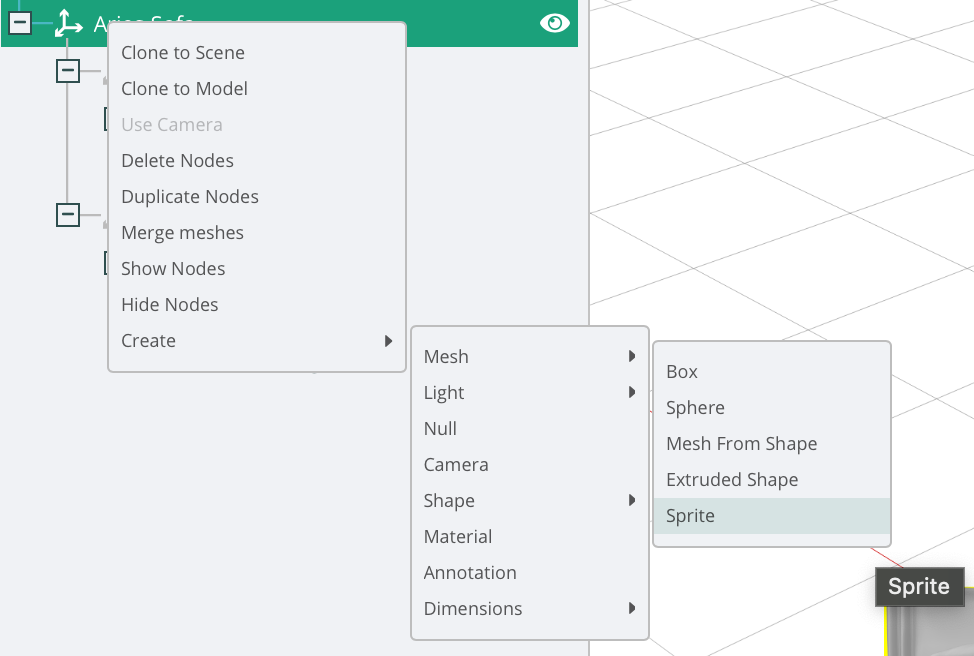Create a Null node
The image size is (974, 656).
click(441, 429)
